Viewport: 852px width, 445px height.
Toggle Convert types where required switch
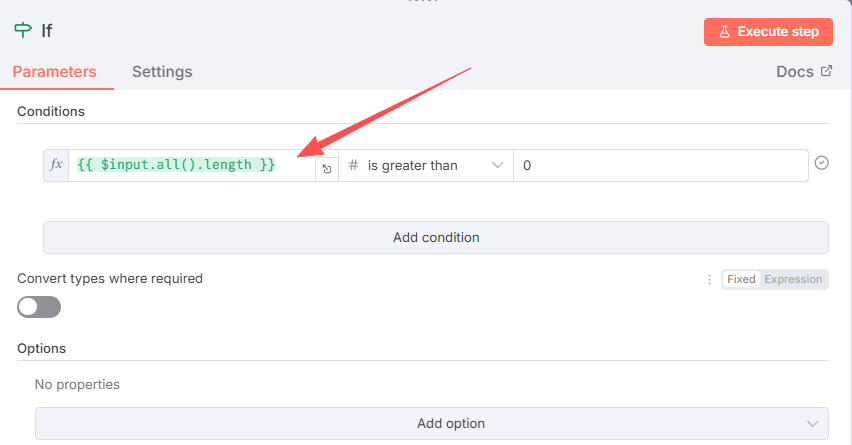[39, 307]
